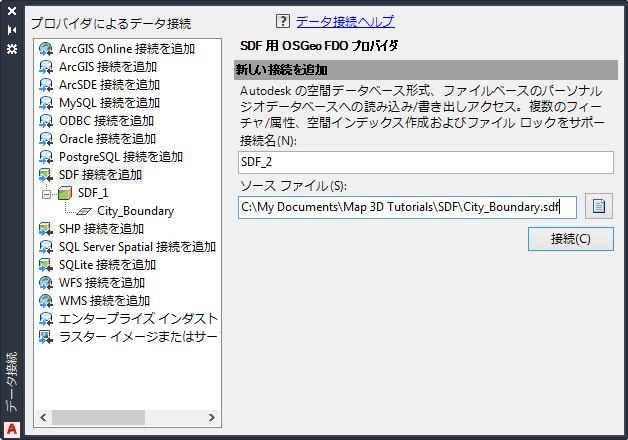Image resolution: width=628 pixels, height=440 pixels.
Task: Select ArcSDE 接続を追加
Action: coord(109,85)
